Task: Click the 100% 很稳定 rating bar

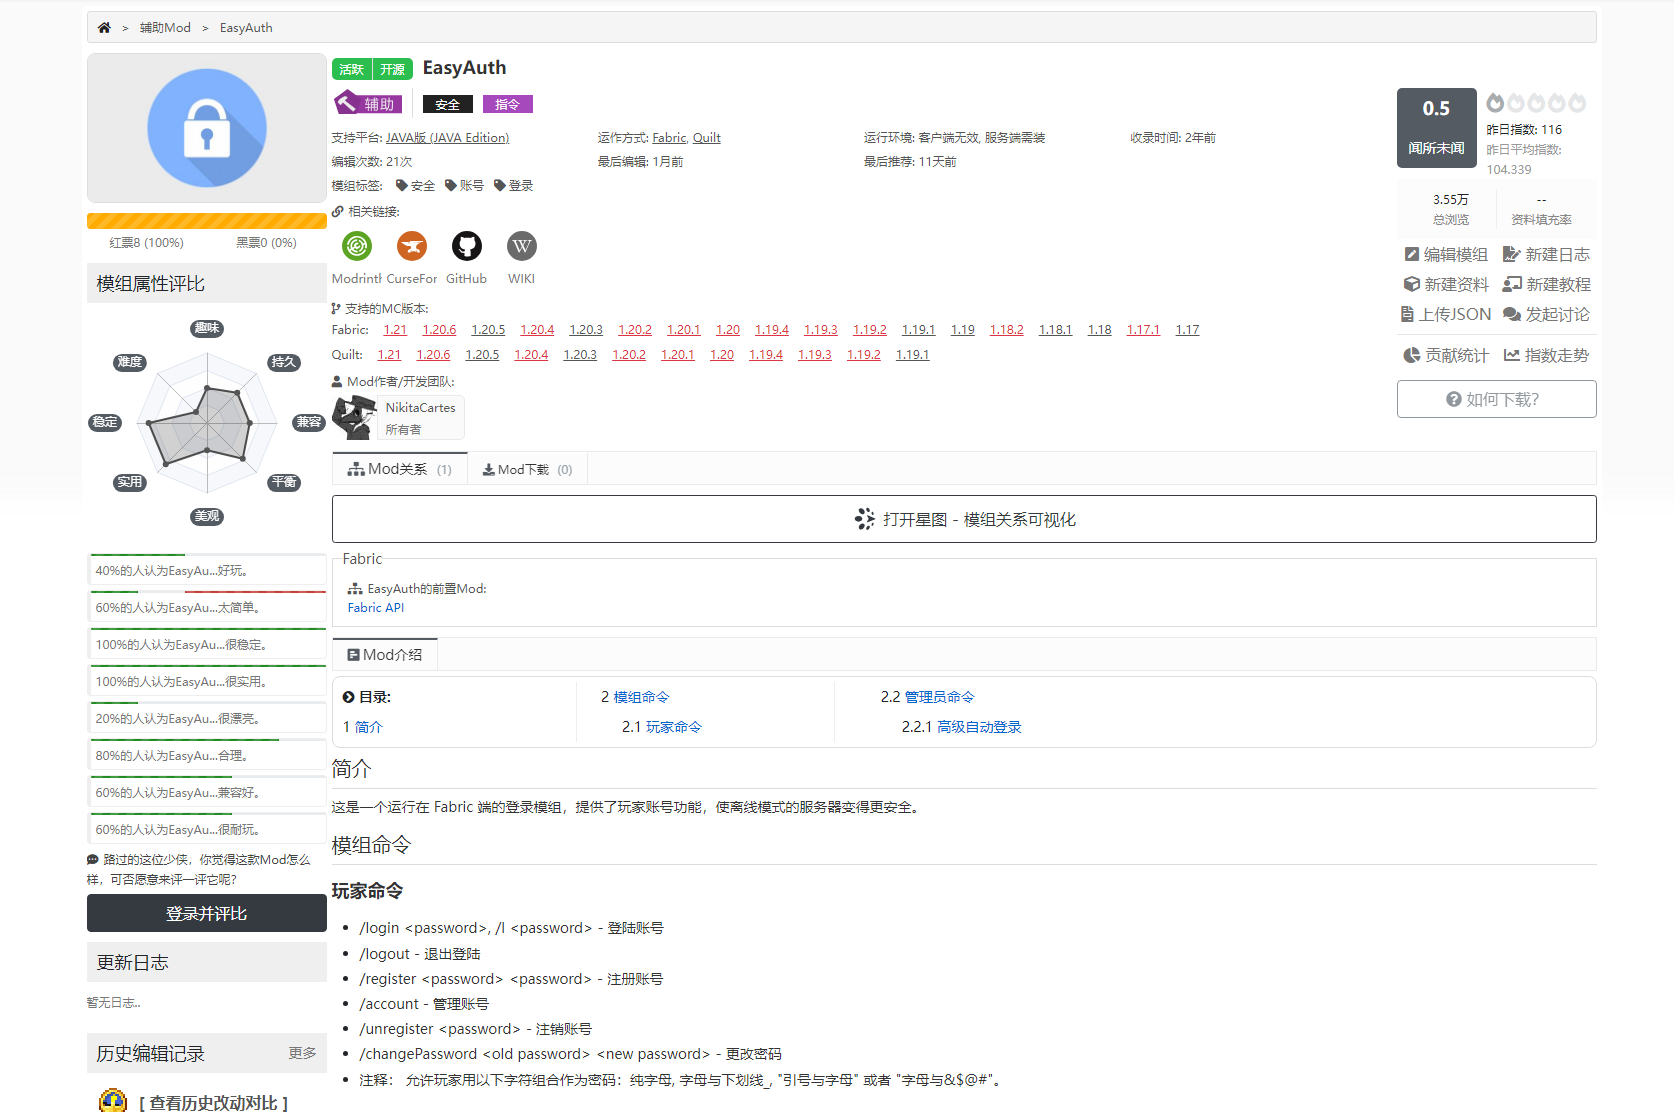Action: [207, 644]
